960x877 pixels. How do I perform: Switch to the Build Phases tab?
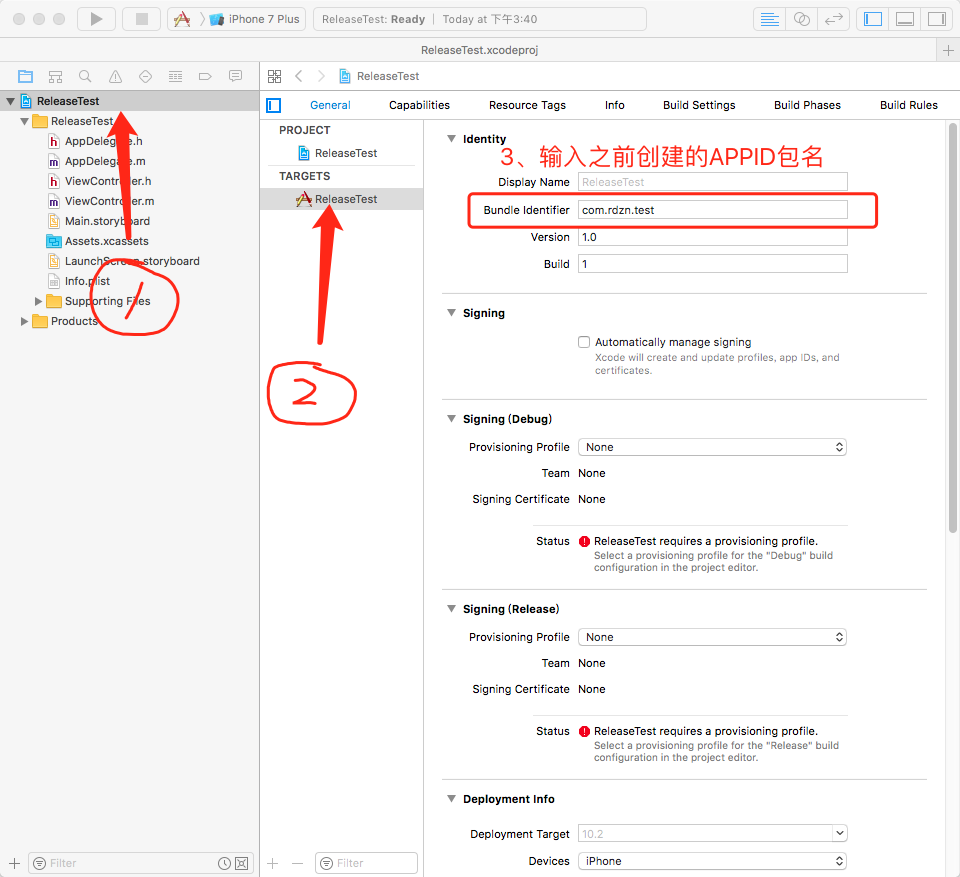[808, 105]
